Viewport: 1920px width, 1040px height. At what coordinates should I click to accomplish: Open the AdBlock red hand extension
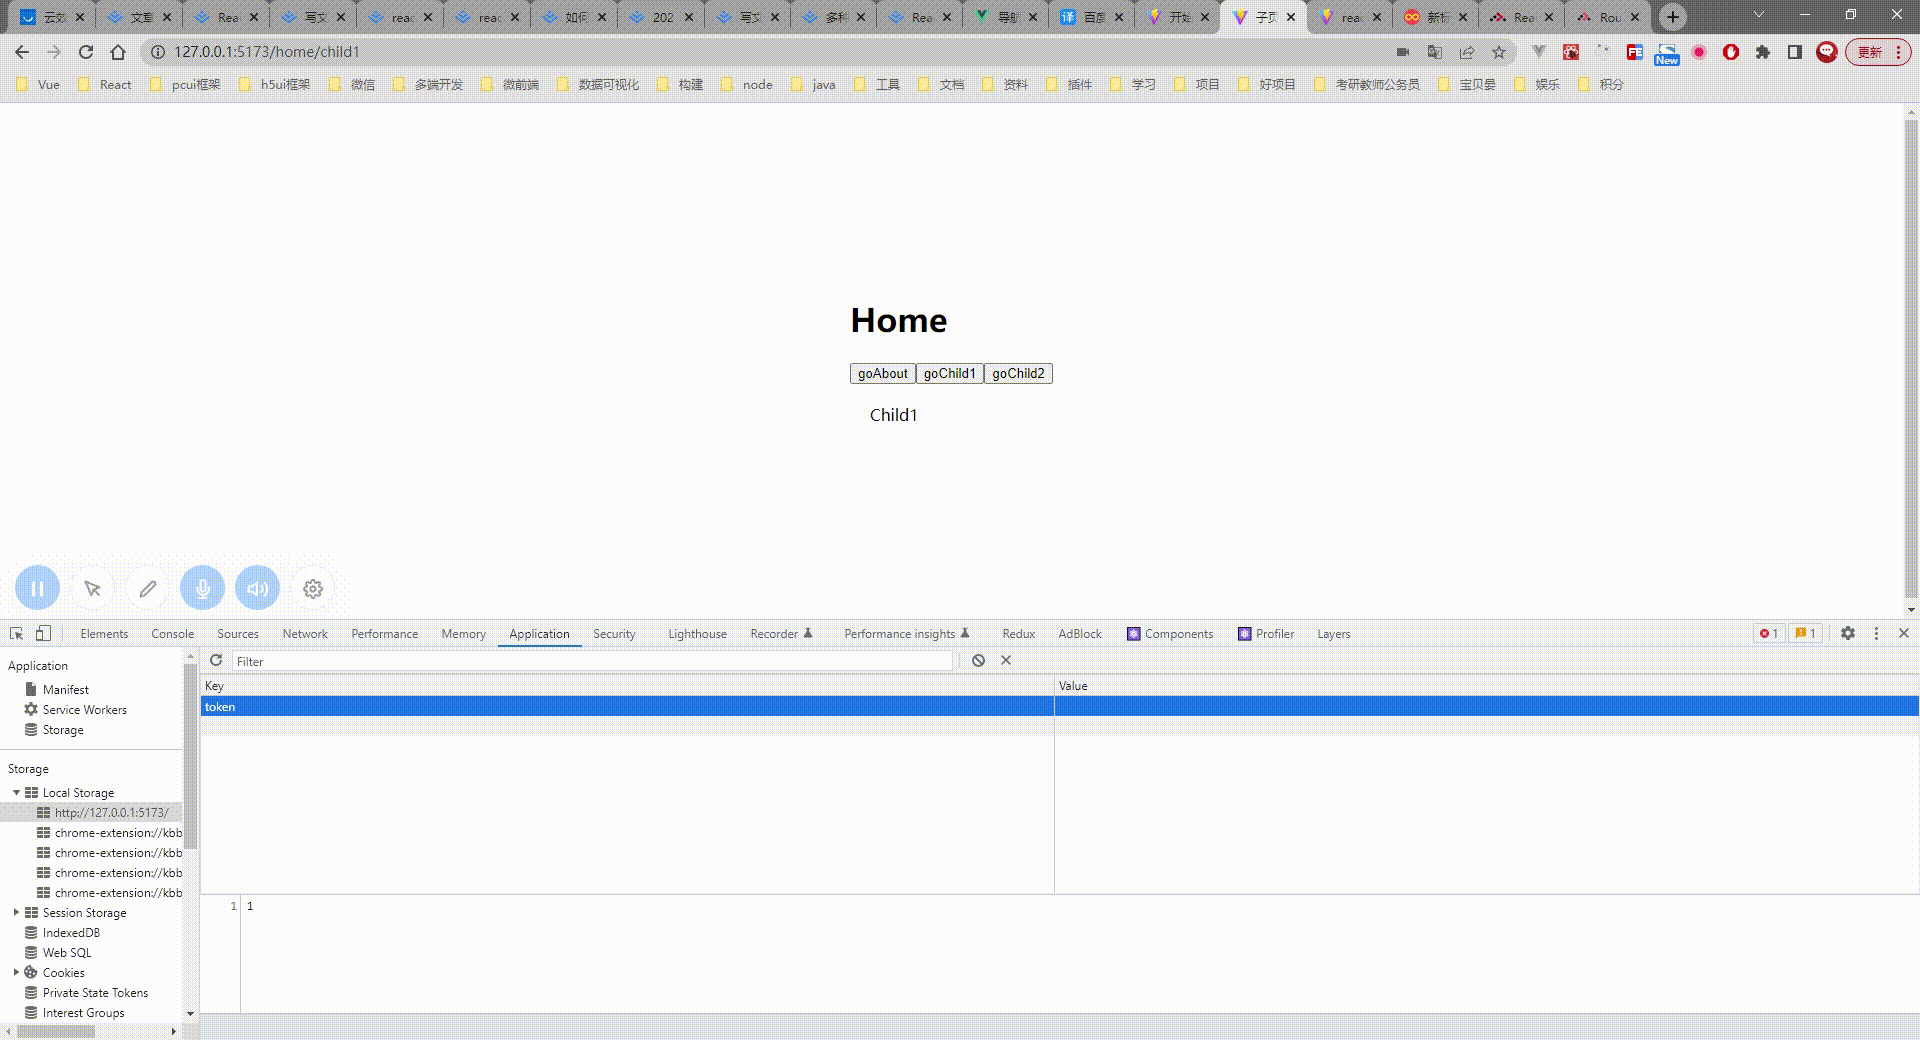click(1731, 52)
